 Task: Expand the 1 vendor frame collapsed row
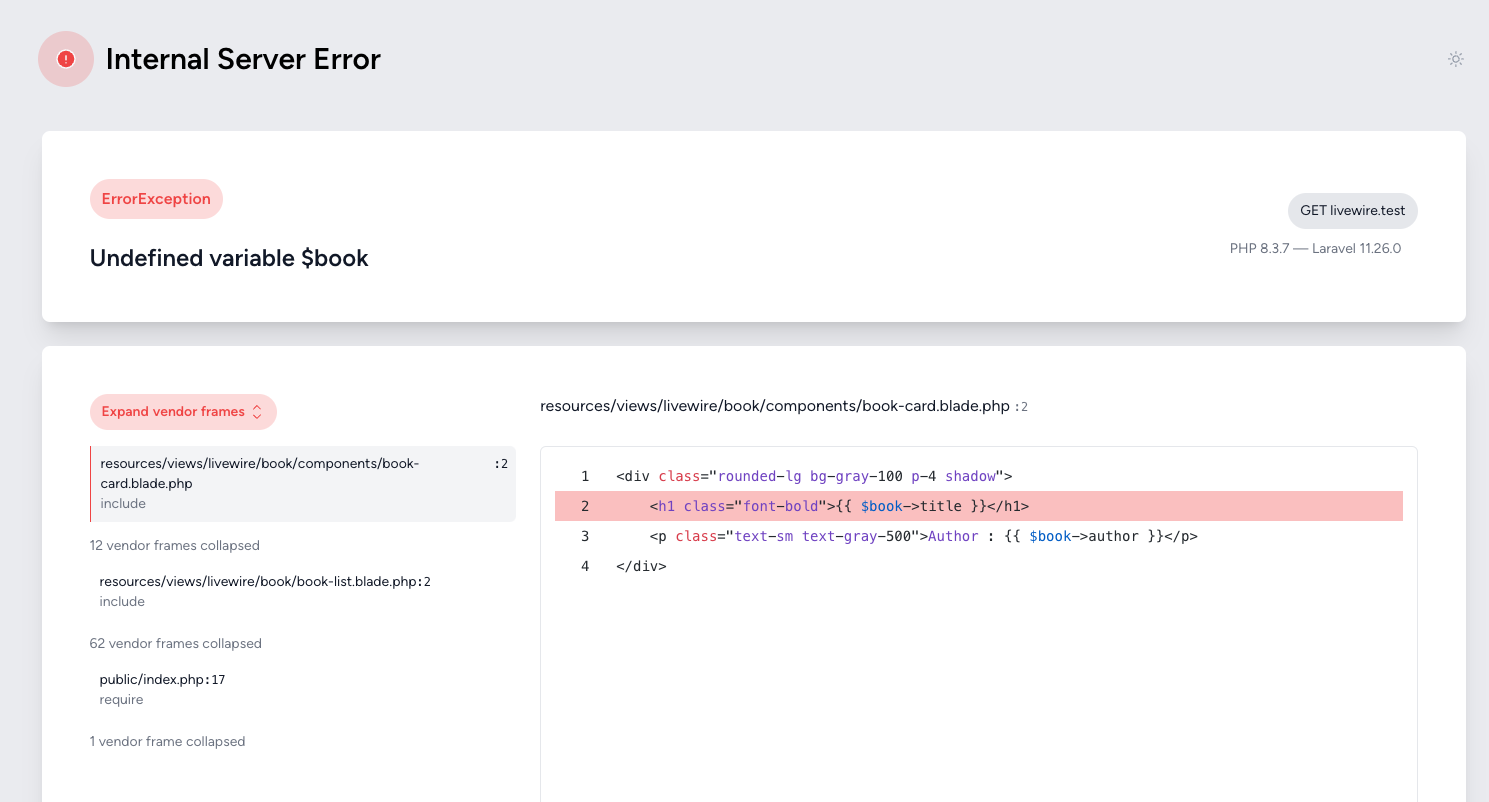coord(168,741)
